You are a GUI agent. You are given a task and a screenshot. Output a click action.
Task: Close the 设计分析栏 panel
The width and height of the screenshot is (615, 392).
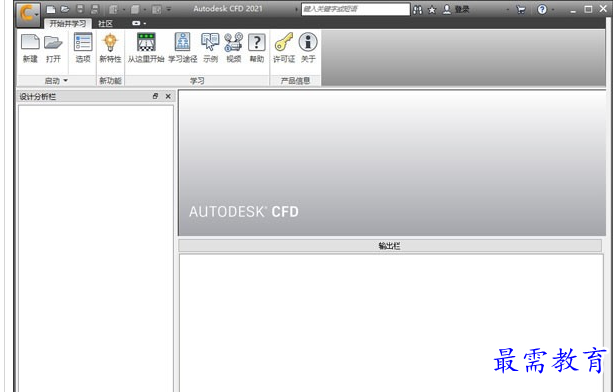click(168, 96)
